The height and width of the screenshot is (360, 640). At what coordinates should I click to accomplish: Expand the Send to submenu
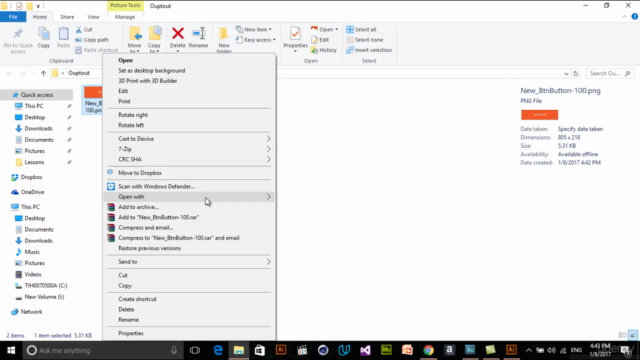tap(268, 262)
